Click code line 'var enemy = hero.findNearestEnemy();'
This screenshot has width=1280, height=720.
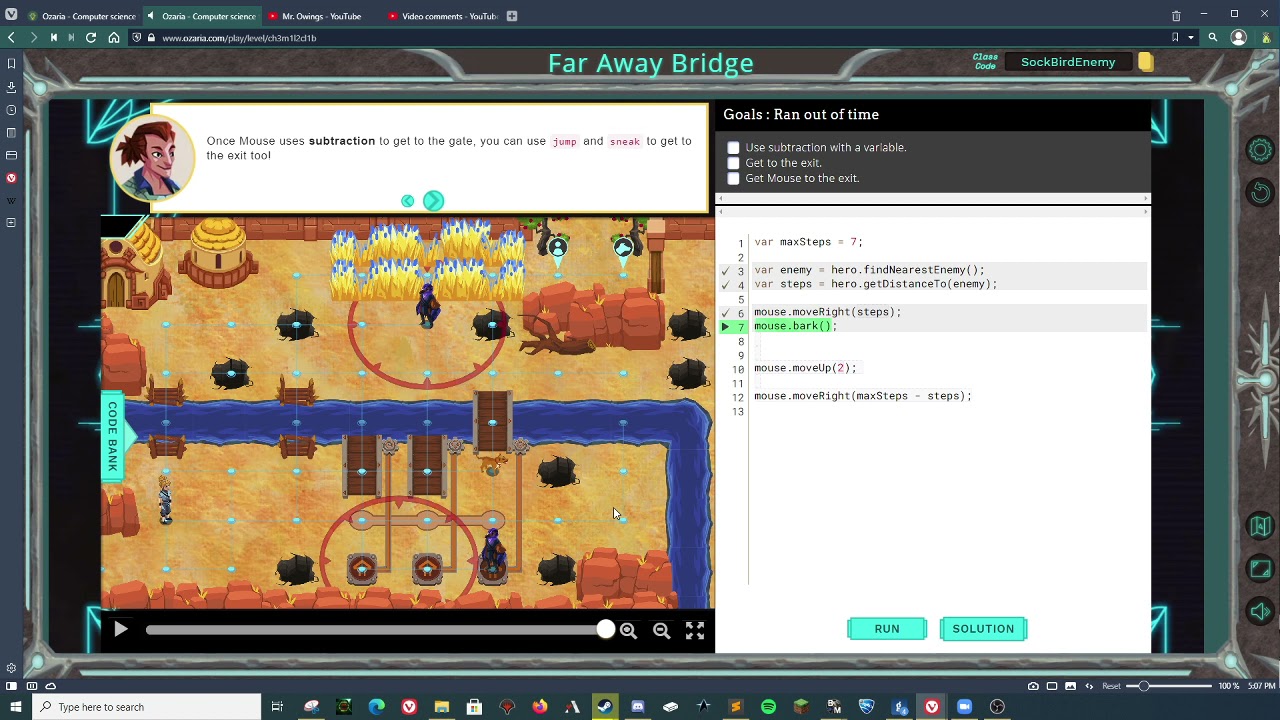click(869, 270)
